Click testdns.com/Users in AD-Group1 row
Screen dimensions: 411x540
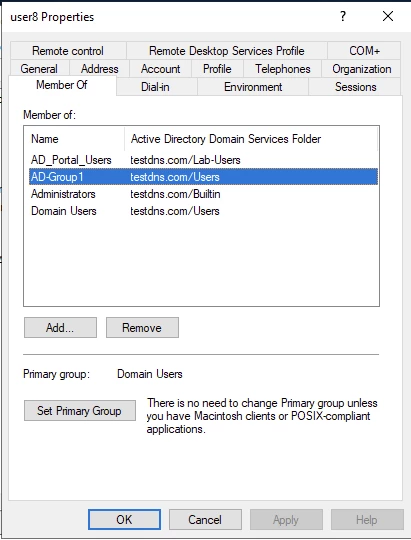point(175,177)
